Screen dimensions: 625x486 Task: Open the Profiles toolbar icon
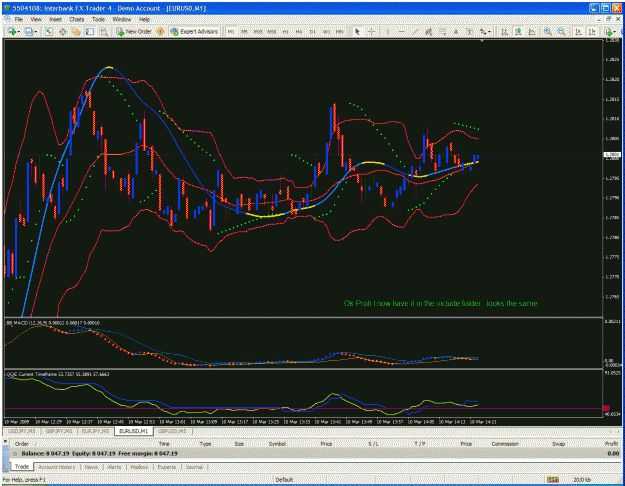click(28, 31)
